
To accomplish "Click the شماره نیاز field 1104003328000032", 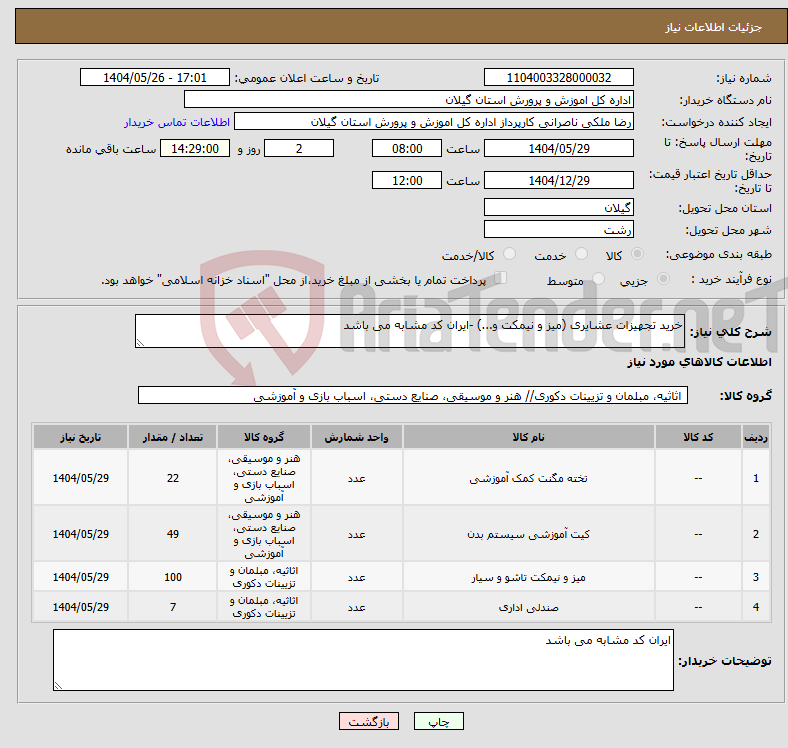I will tap(558, 77).
